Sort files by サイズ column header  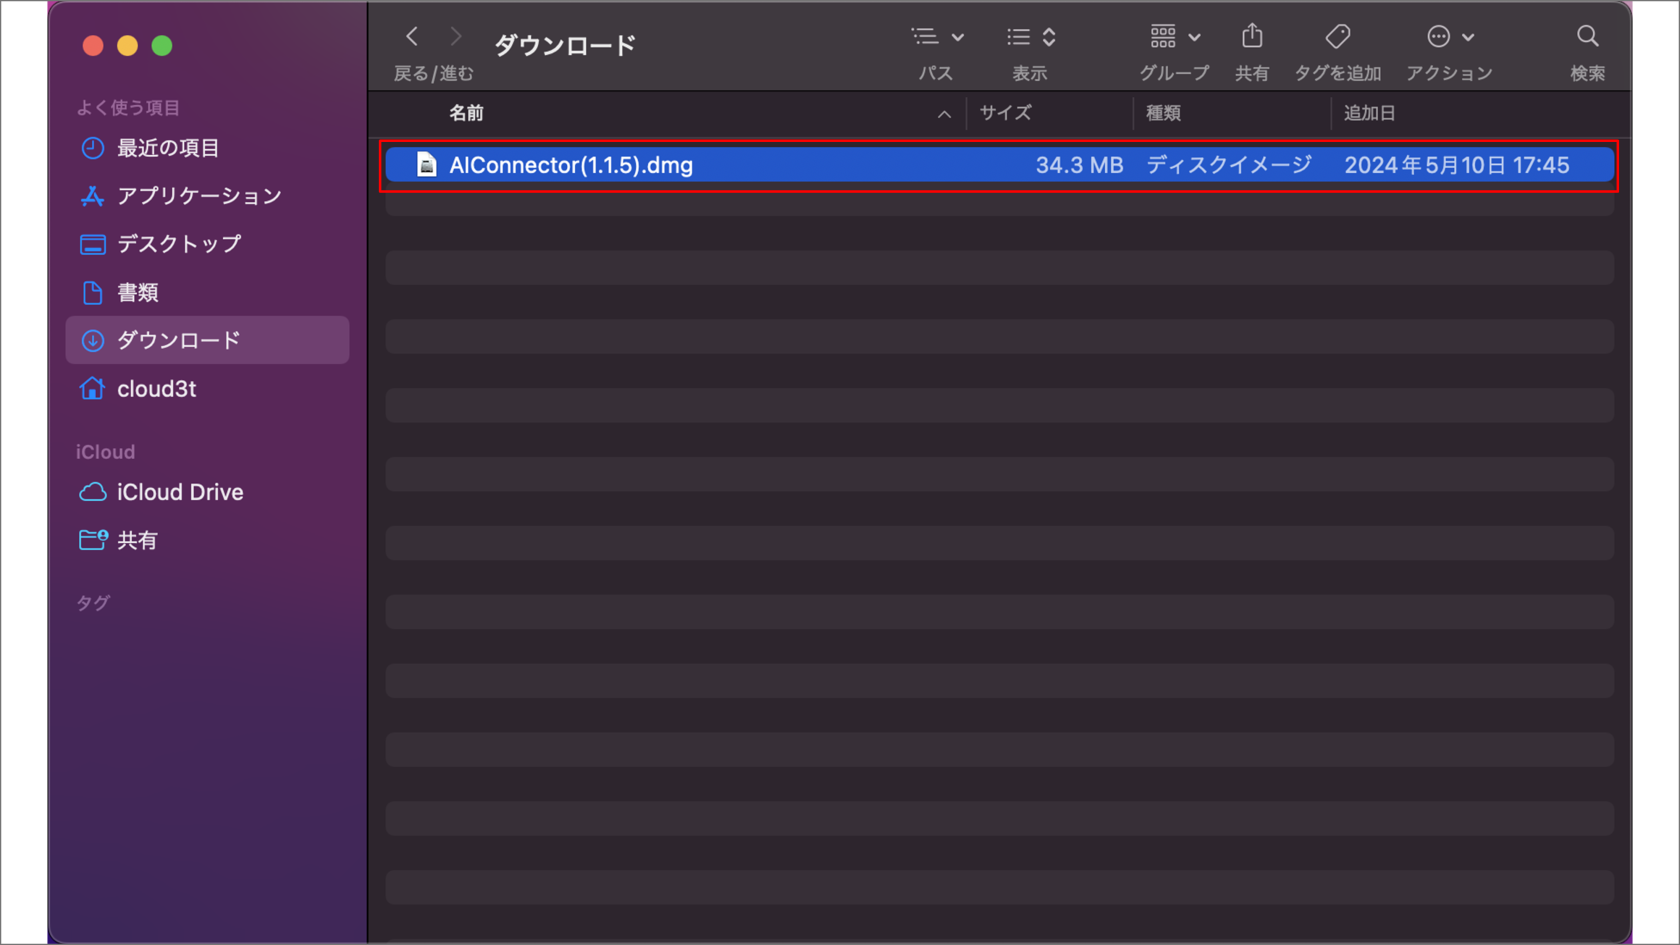click(x=1005, y=113)
